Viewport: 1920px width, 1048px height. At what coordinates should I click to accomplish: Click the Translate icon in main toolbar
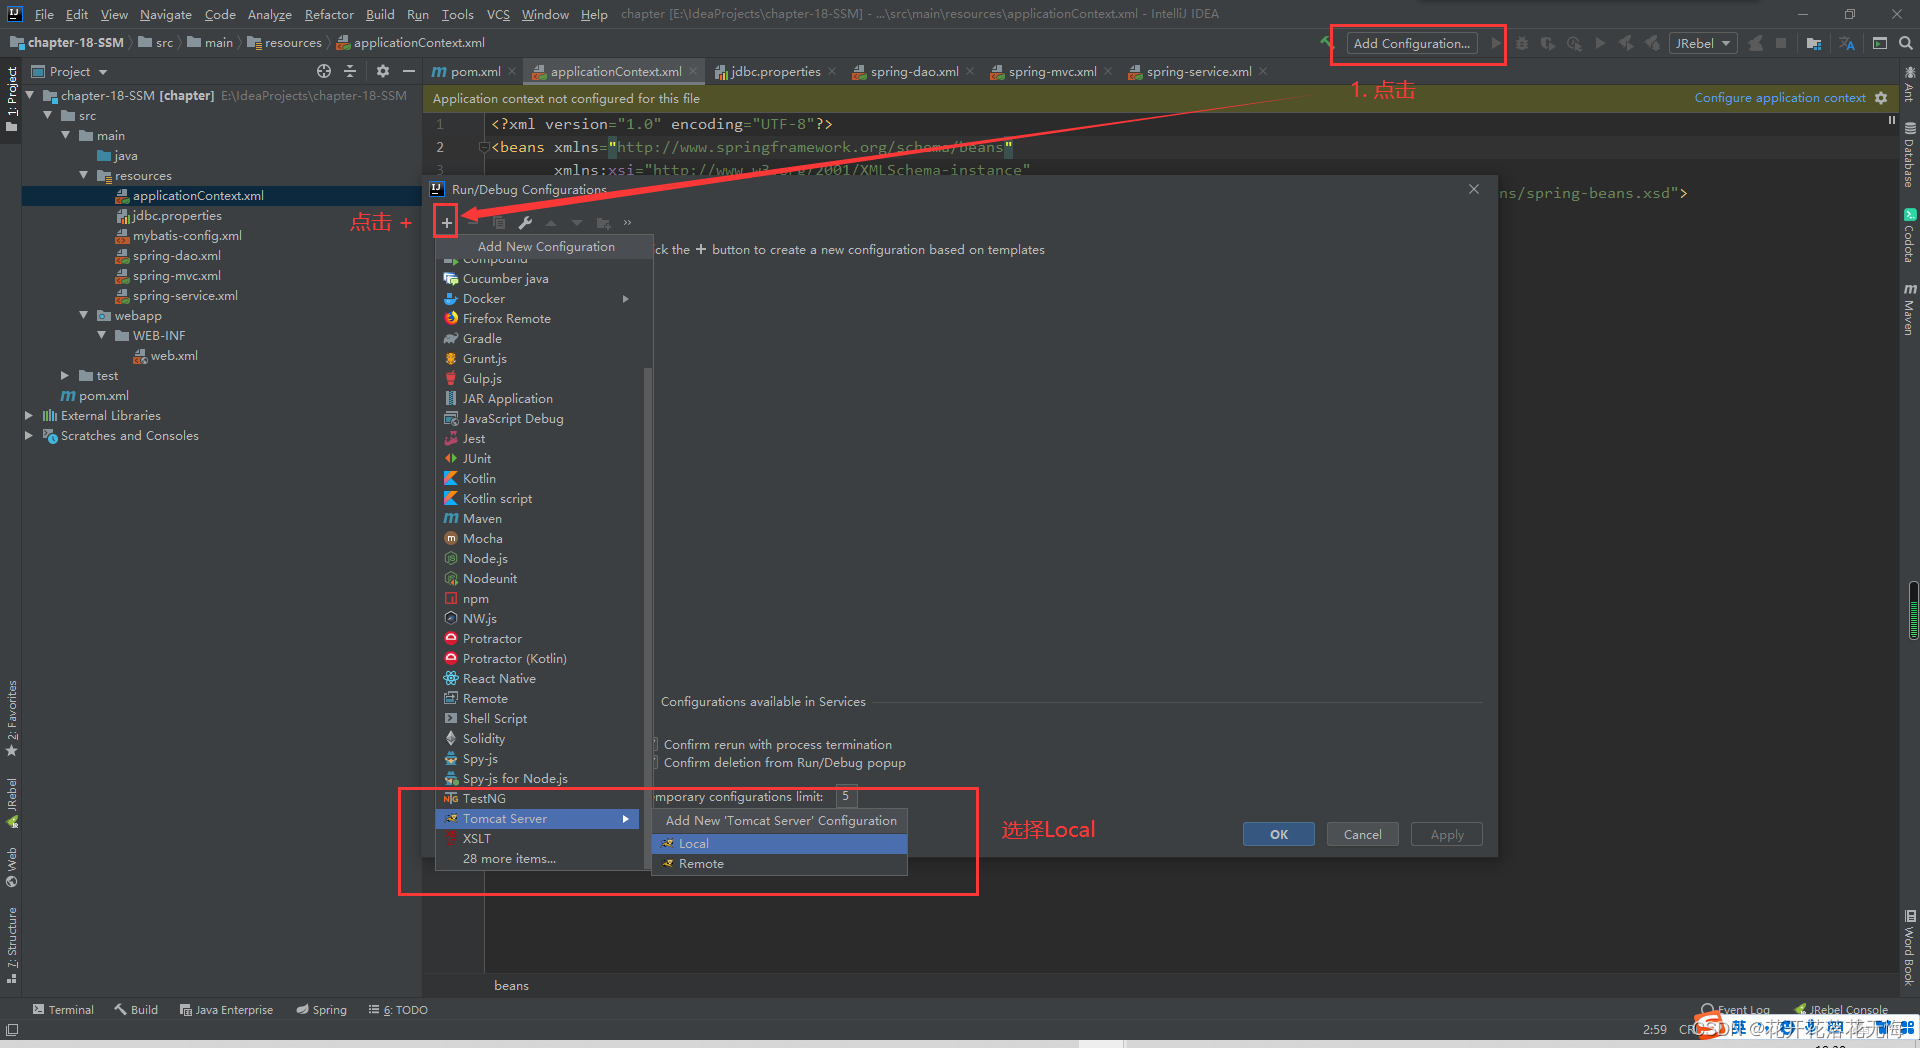point(1847,43)
